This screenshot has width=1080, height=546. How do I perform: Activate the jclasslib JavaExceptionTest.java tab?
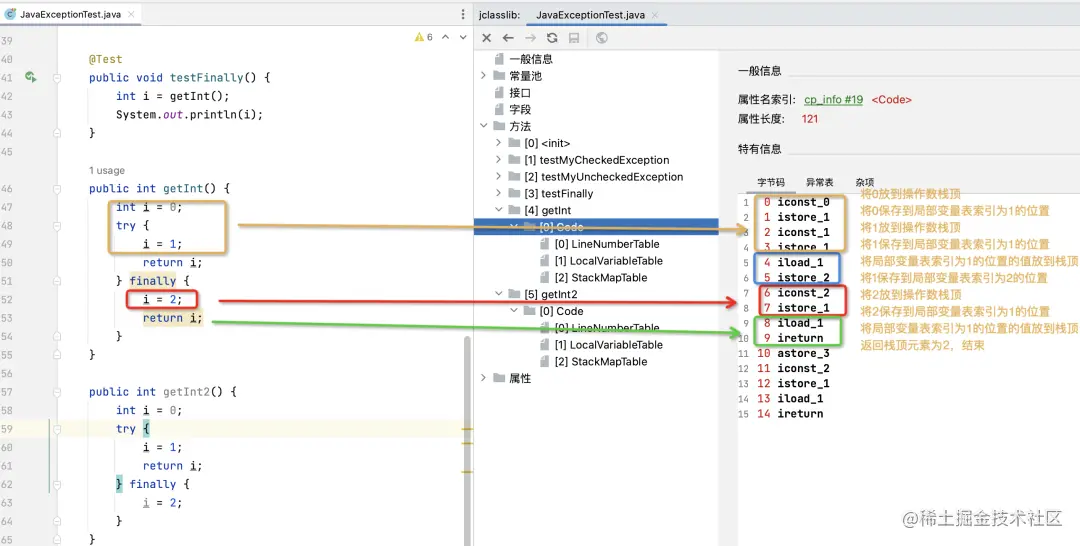[590, 14]
